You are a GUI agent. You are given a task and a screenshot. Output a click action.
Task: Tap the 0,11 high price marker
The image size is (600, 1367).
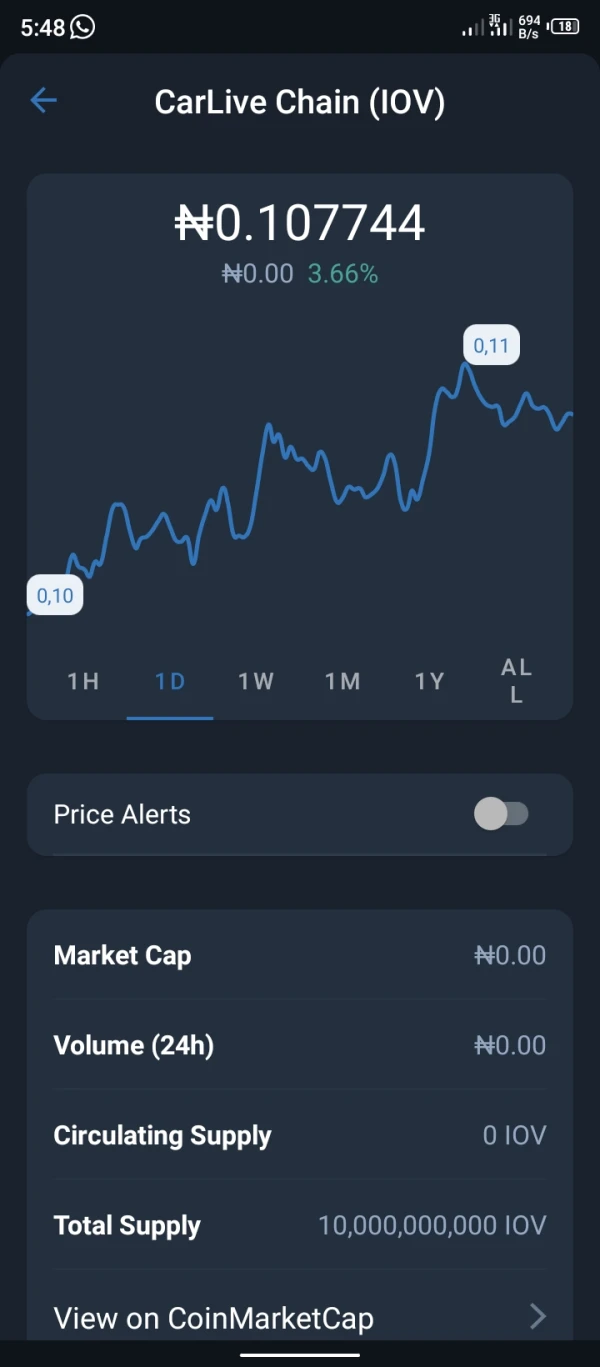pyautogui.click(x=491, y=346)
